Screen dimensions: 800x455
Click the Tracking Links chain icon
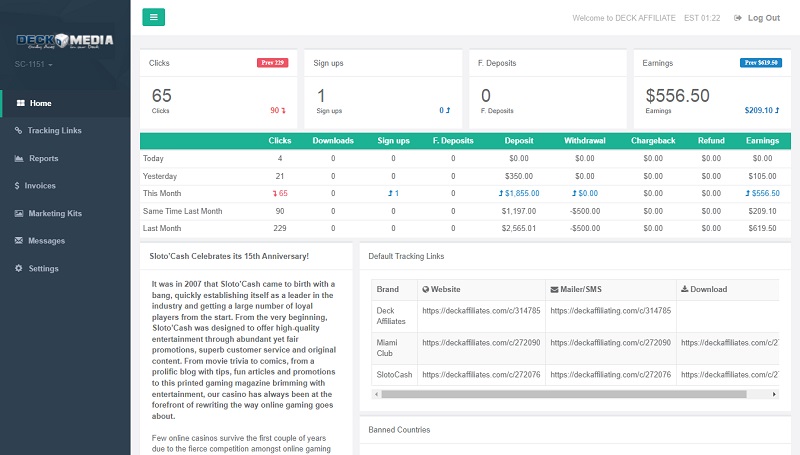pyautogui.click(x=18, y=131)
